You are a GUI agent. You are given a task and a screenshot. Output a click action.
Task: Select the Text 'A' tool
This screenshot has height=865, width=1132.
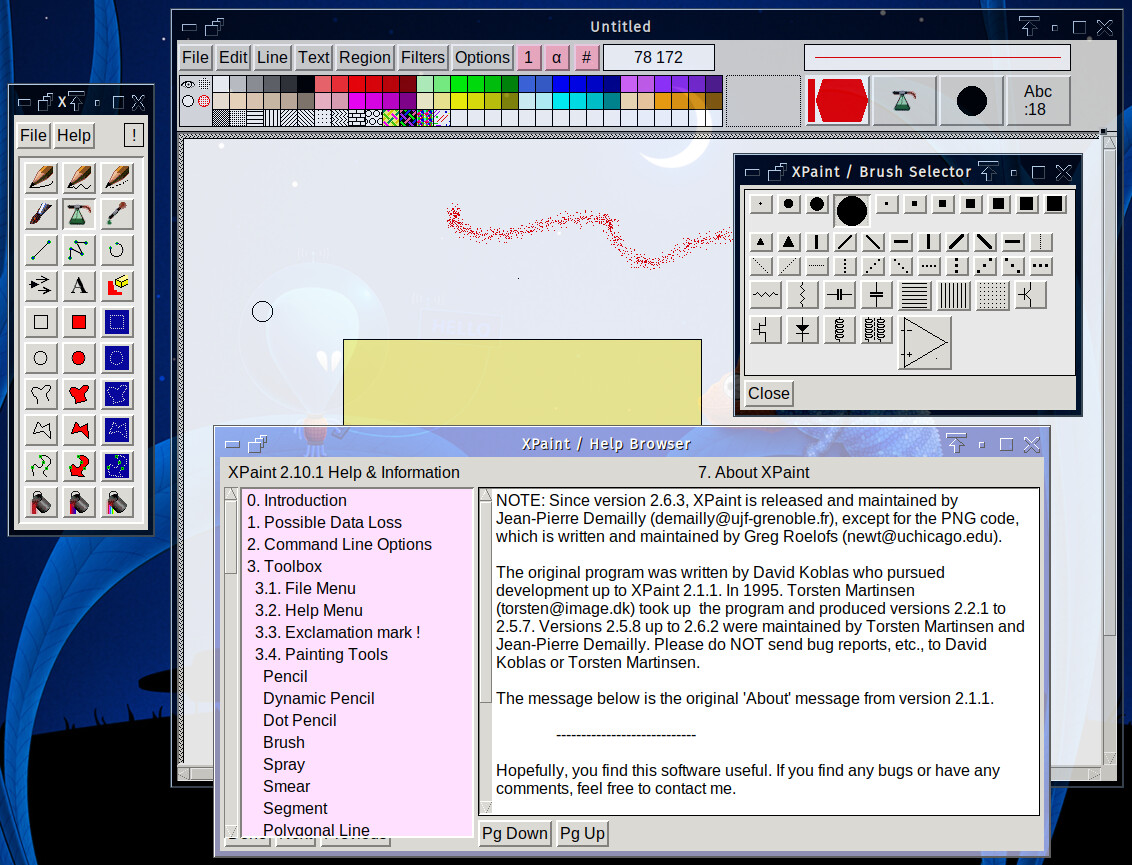pyautogui.click(x=79, y=286)
